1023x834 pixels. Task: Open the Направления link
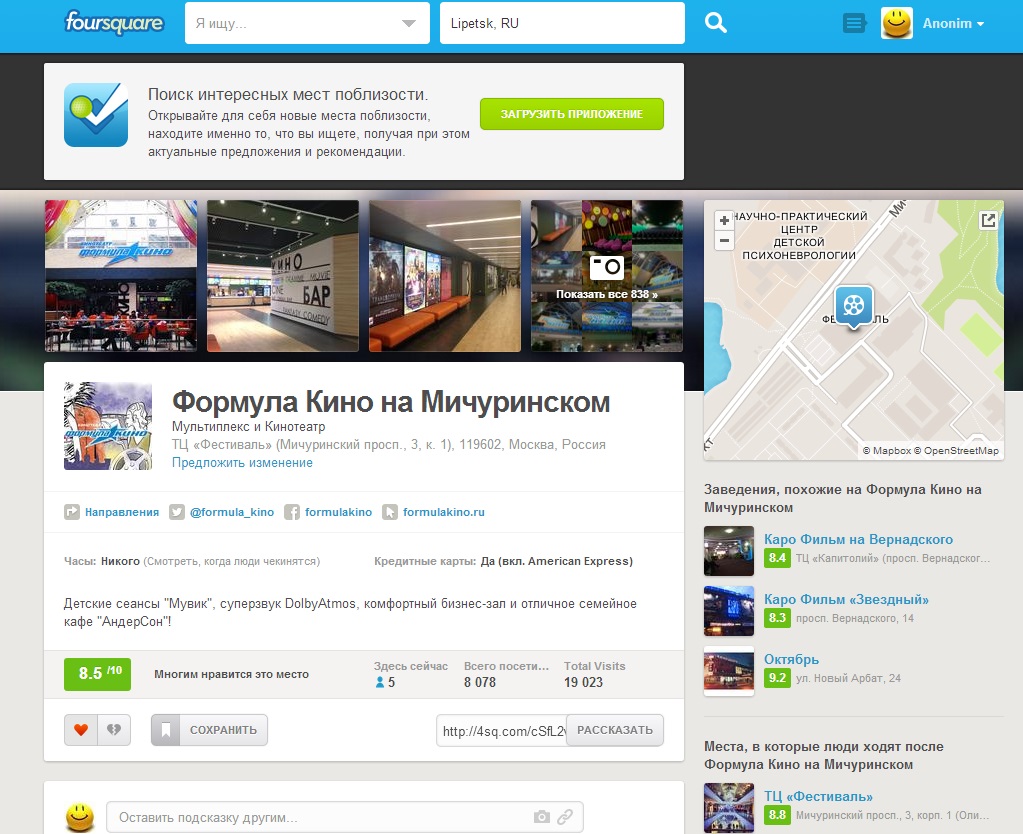pos(122,512)
